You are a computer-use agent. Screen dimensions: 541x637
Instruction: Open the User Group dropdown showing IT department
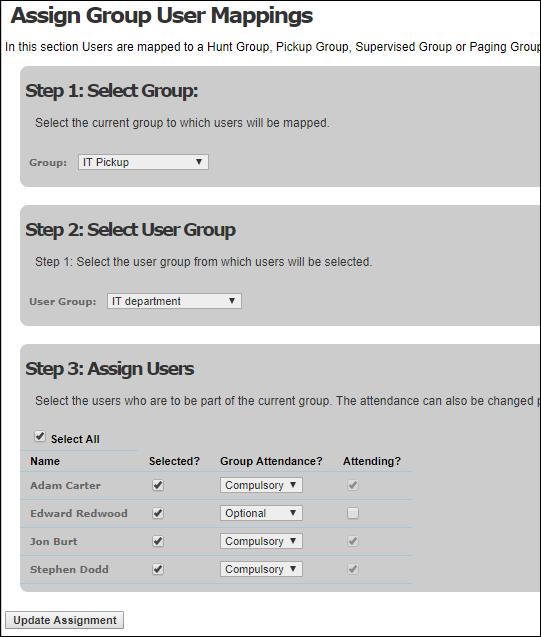click(174, 301)
